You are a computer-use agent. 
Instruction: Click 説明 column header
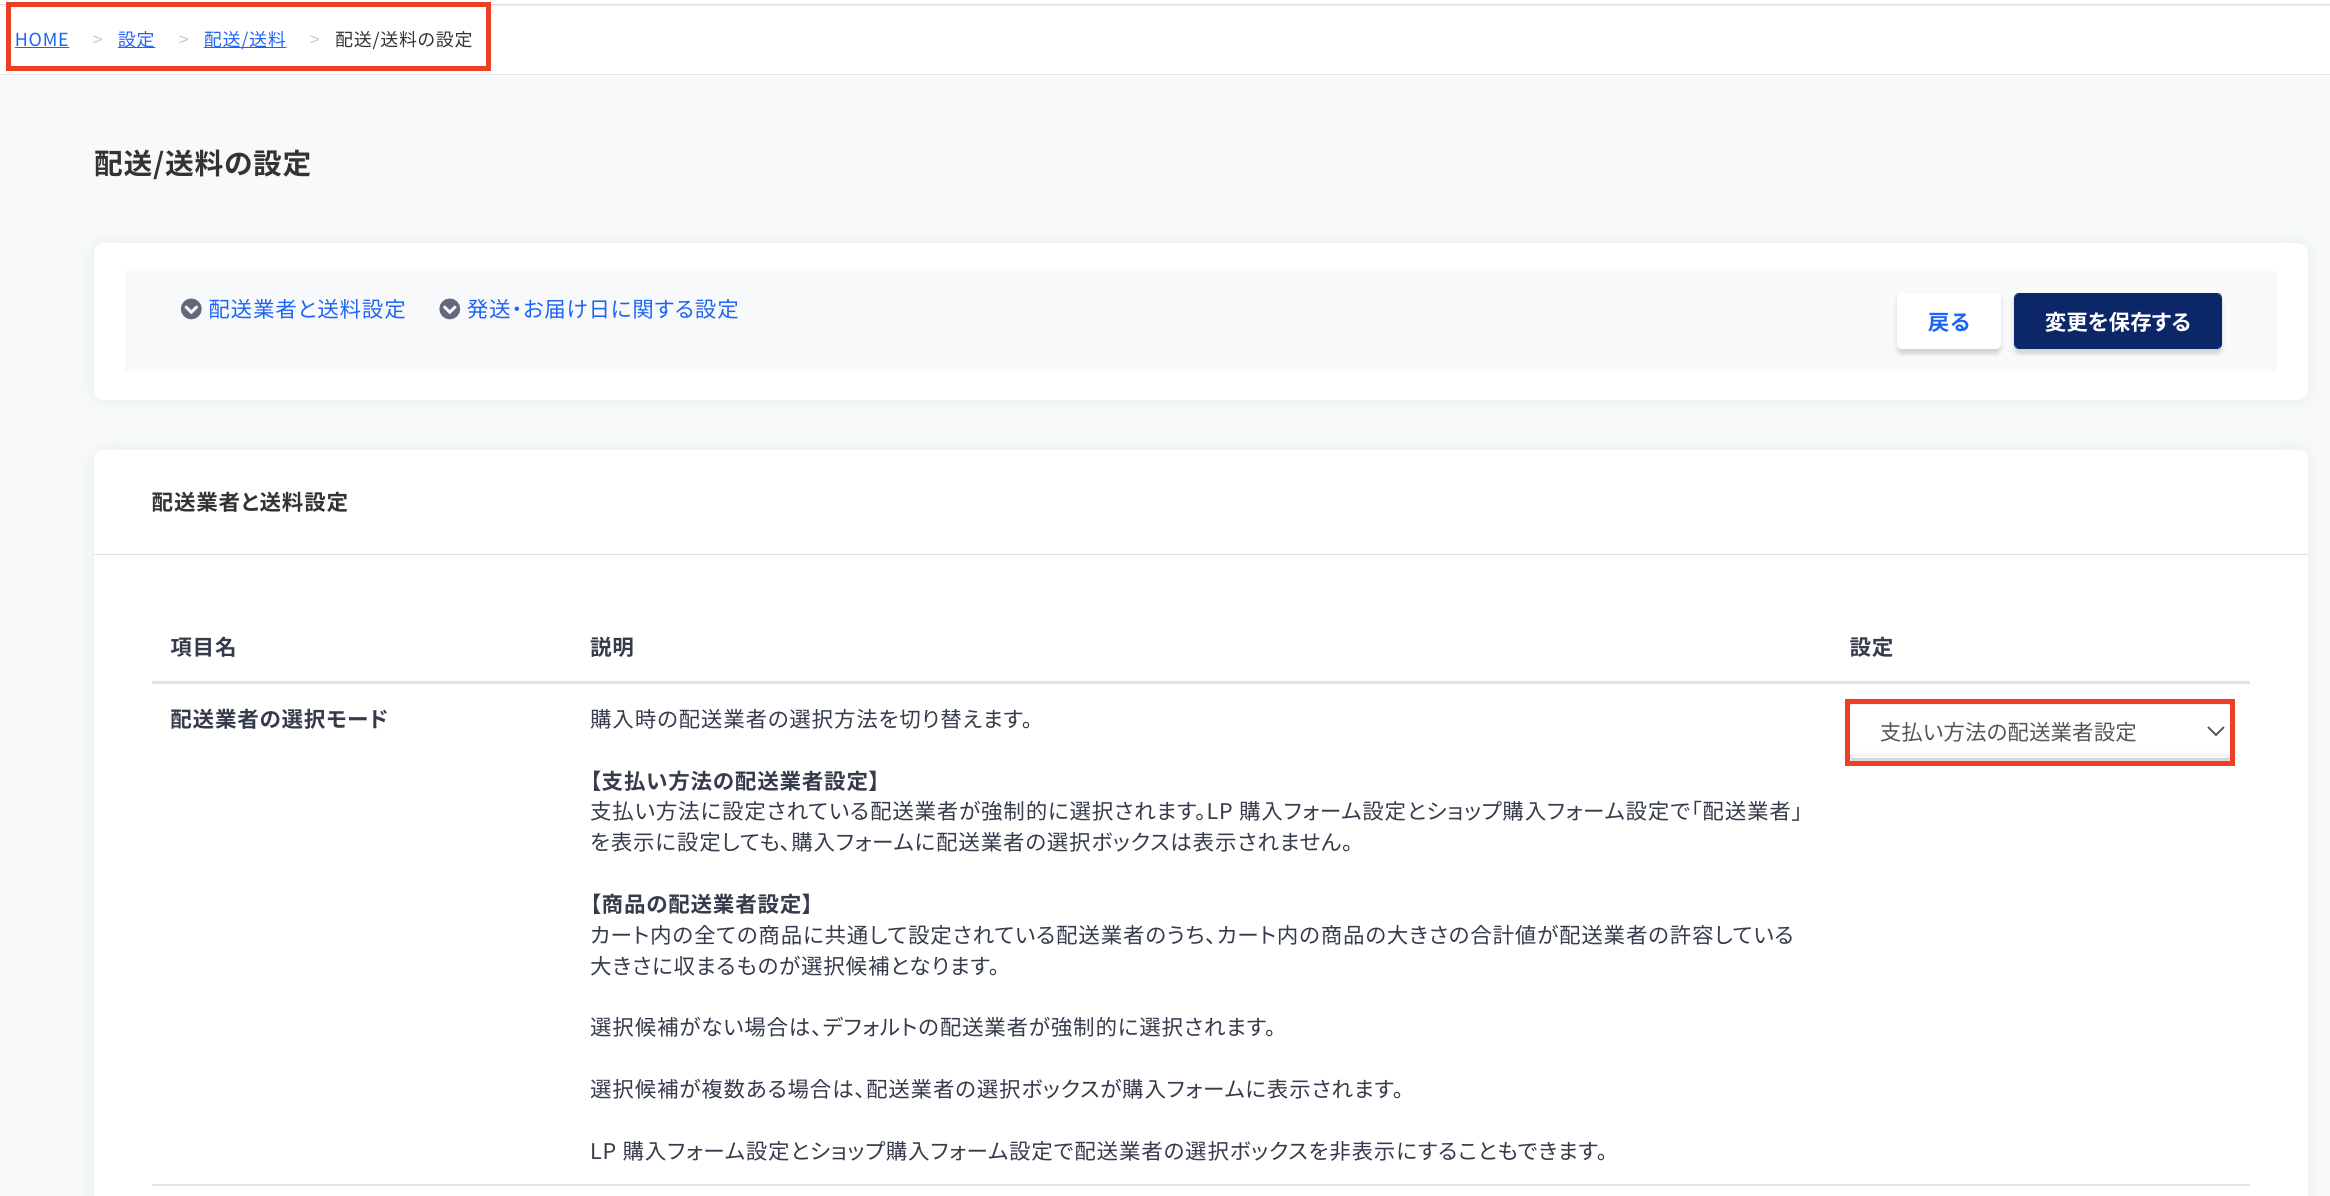(x=612, y=647)
